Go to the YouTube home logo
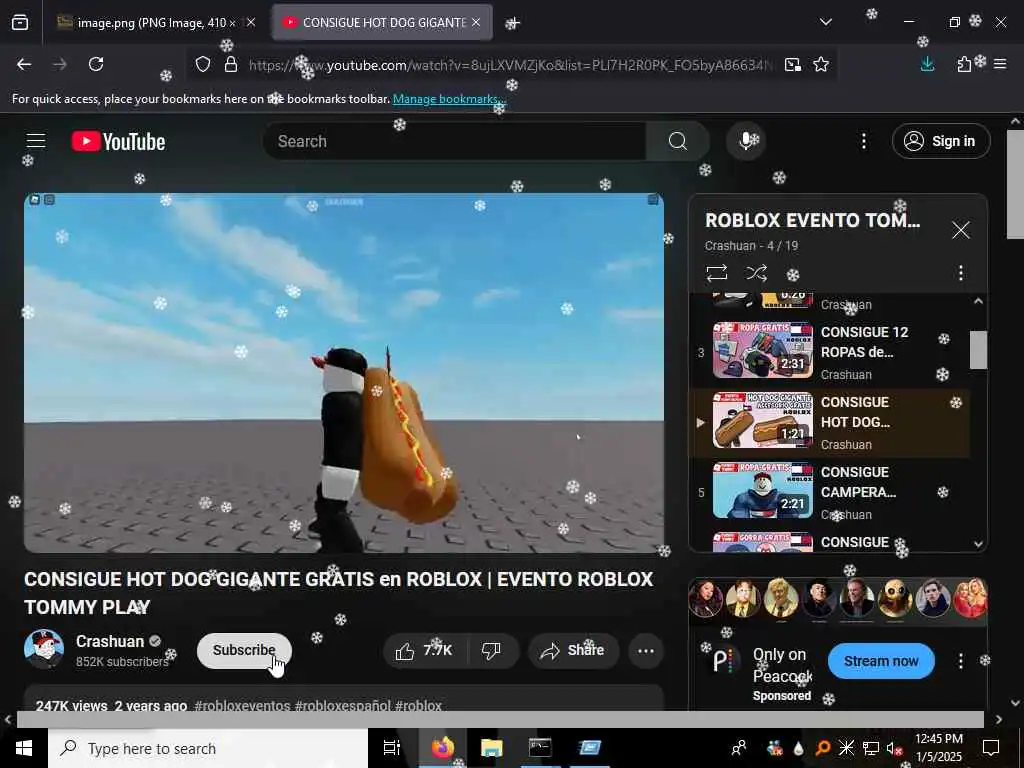 tap(118, 141)
